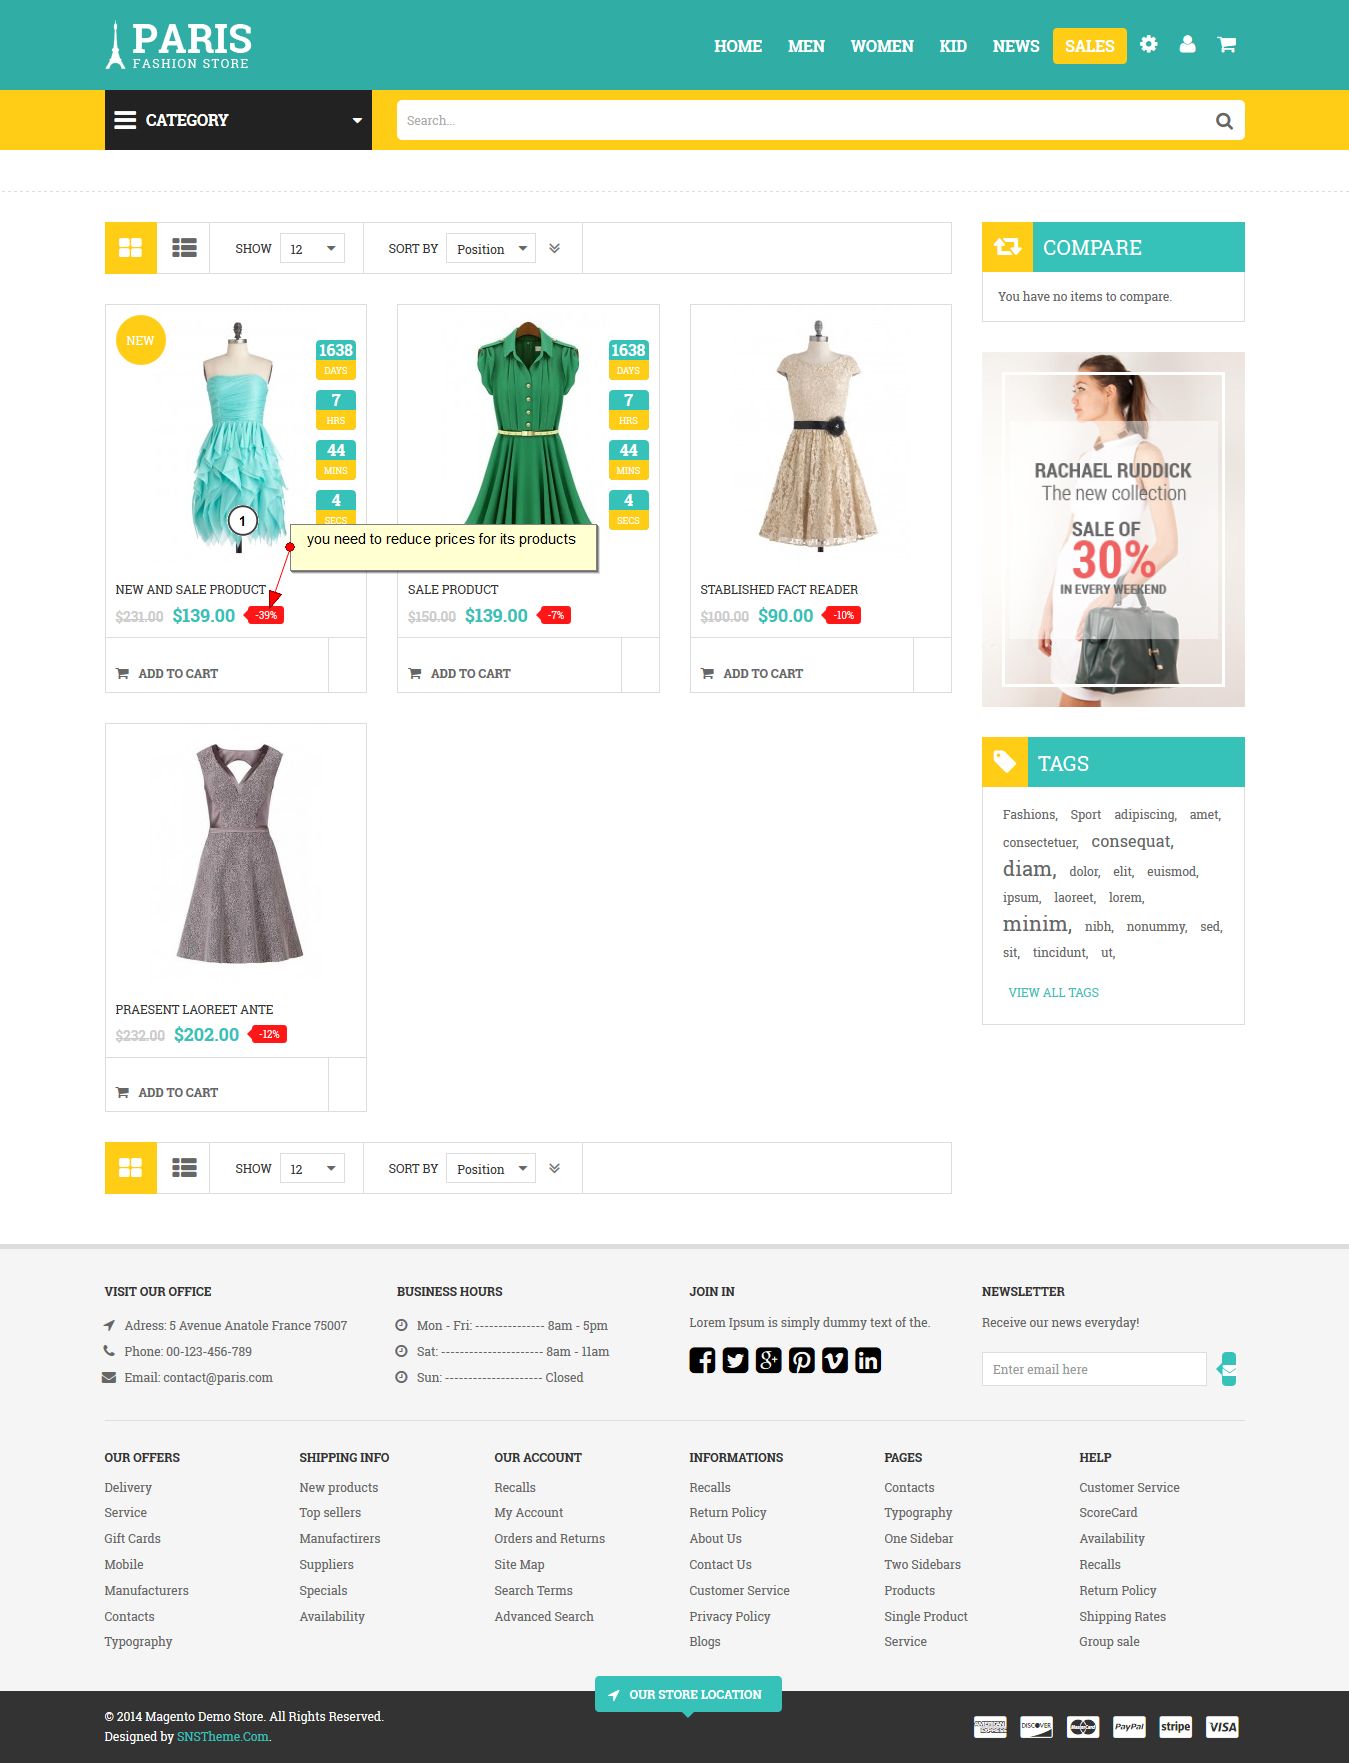Click the user account icon in header

(x=1187, y=45)
